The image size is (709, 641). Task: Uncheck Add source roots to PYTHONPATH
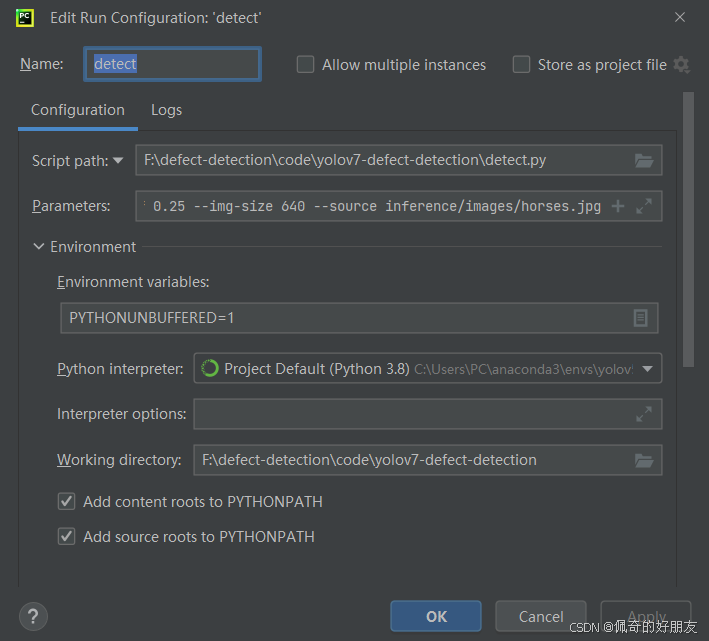point(66,537)
